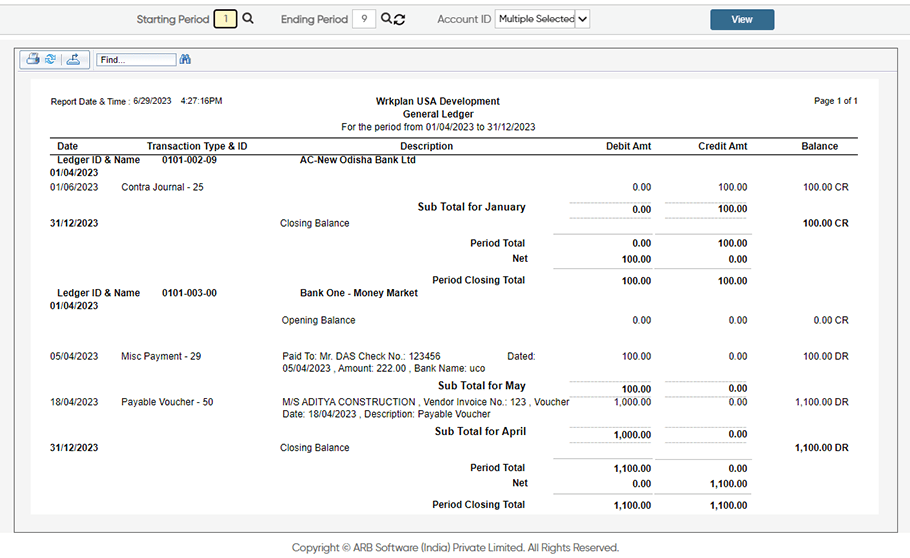The height and width of the screenshot is (558, 910).
Task: Click the date '18/04/2023' in the ledger row
Action: (x=74, y=402)
